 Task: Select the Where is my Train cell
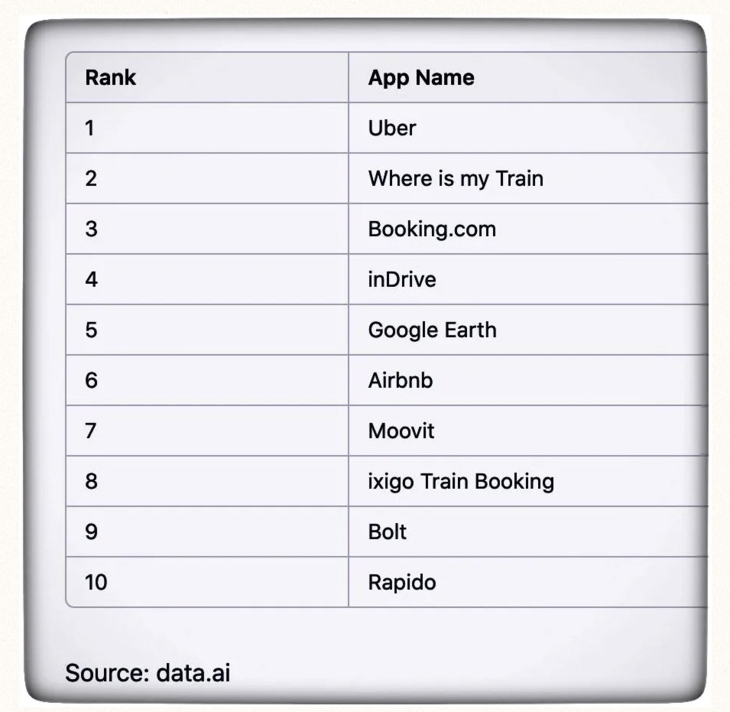455,179
